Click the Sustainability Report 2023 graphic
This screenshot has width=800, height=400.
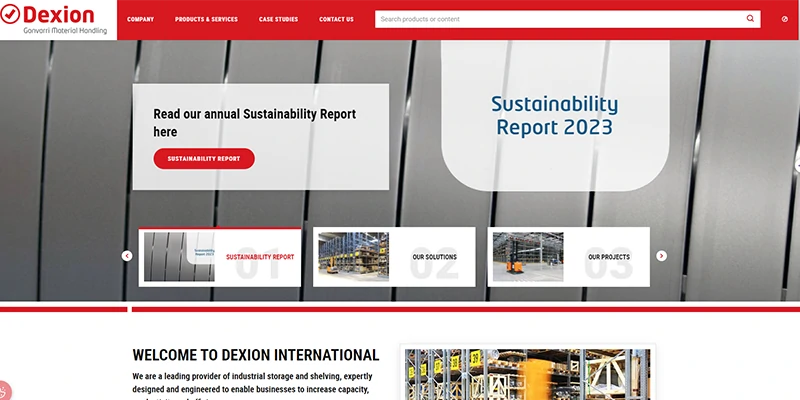click(x=555, y=116)
